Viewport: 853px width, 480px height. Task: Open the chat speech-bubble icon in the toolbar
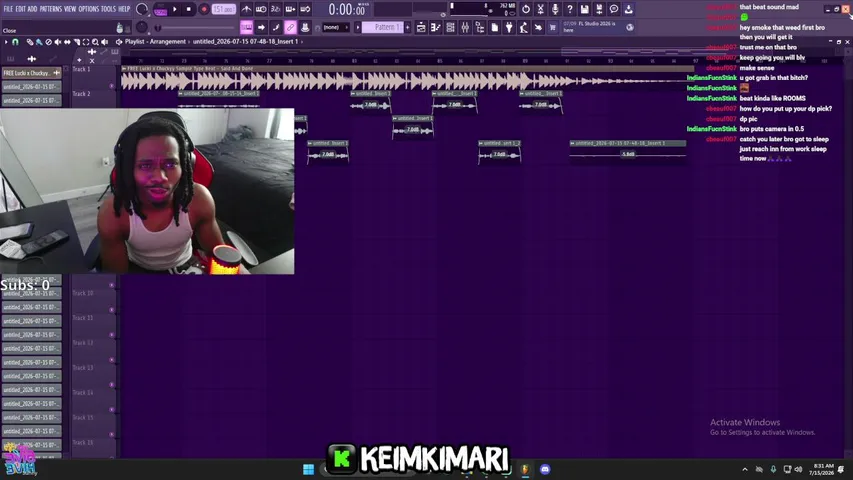coord(614,9)
